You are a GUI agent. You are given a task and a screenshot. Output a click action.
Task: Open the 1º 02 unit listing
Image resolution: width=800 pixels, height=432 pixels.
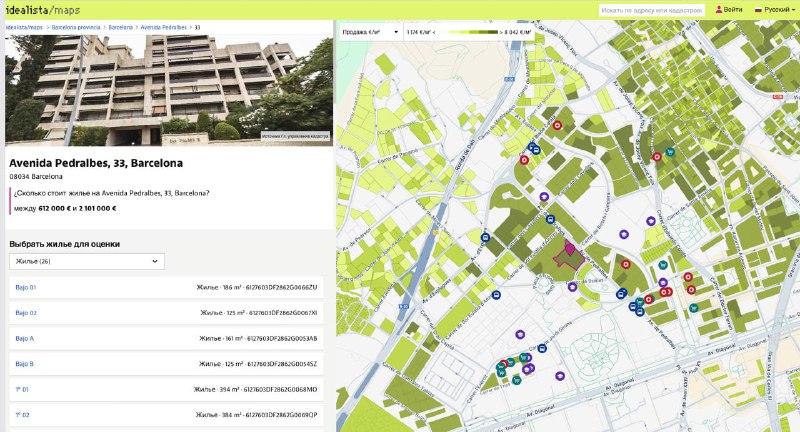pyautogui.click(x=24, y=414)
